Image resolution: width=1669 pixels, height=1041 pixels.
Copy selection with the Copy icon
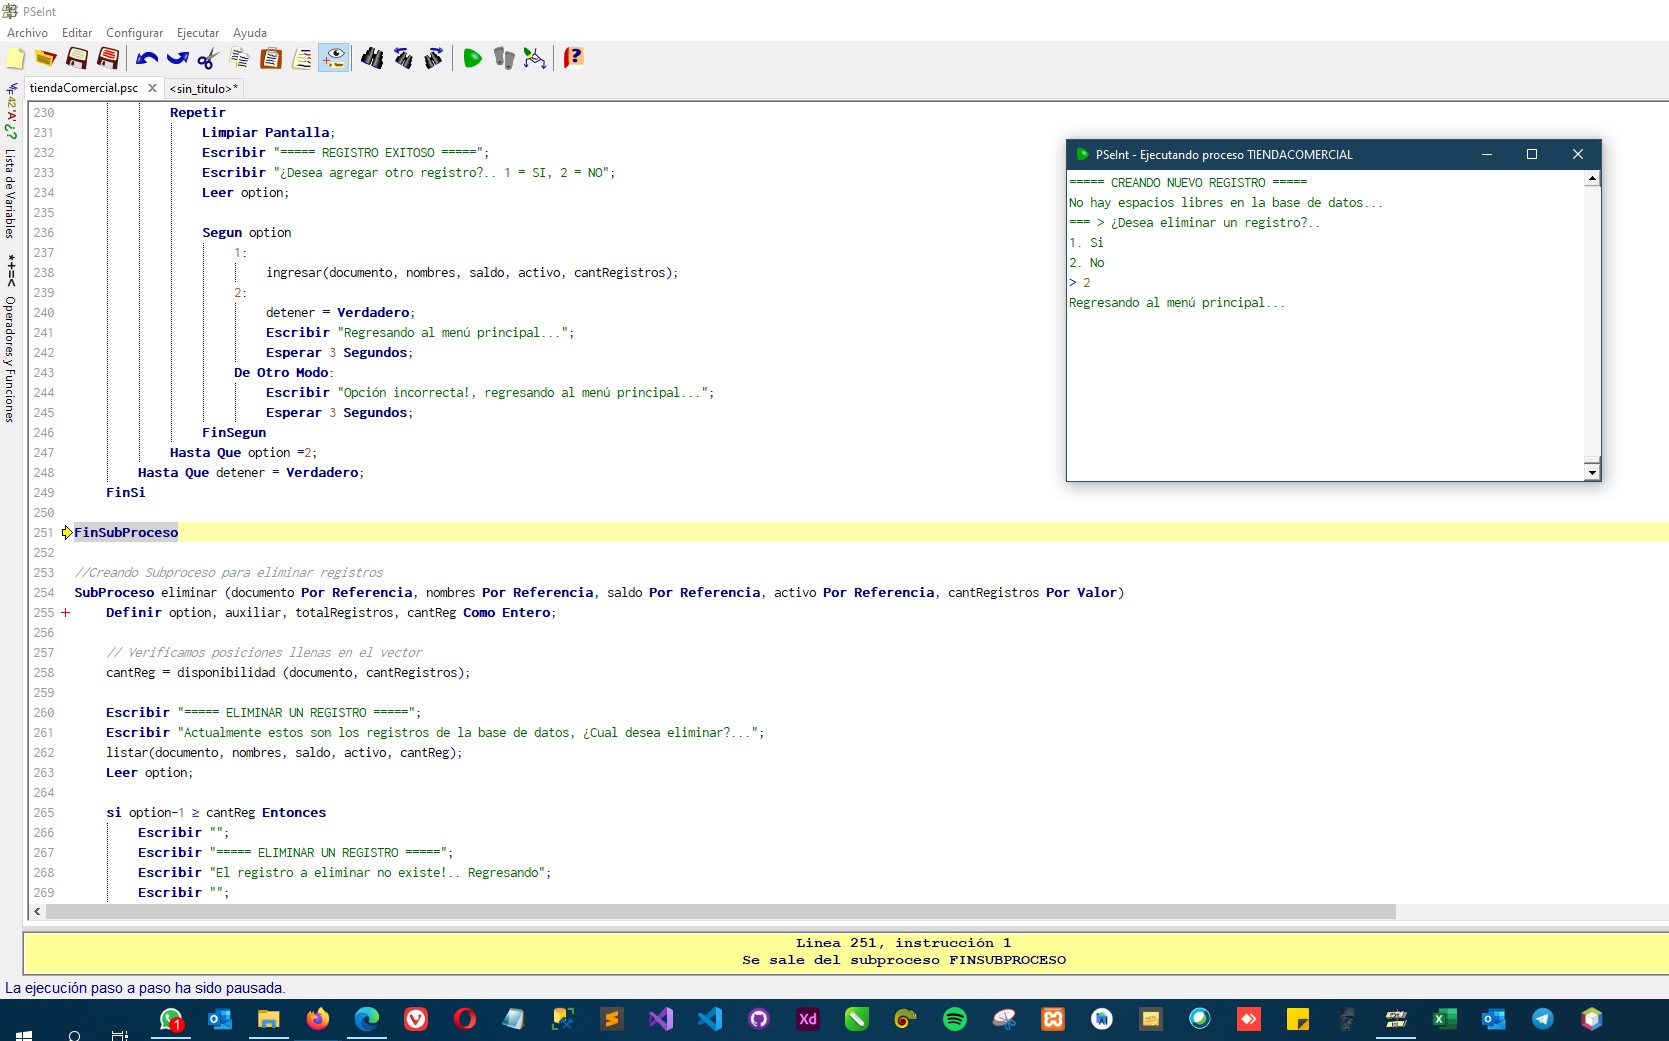pos(240,58)
